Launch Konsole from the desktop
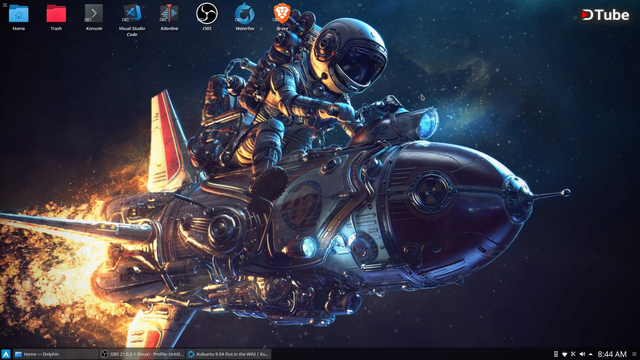The image size is (640, 360). click(94, 17)
